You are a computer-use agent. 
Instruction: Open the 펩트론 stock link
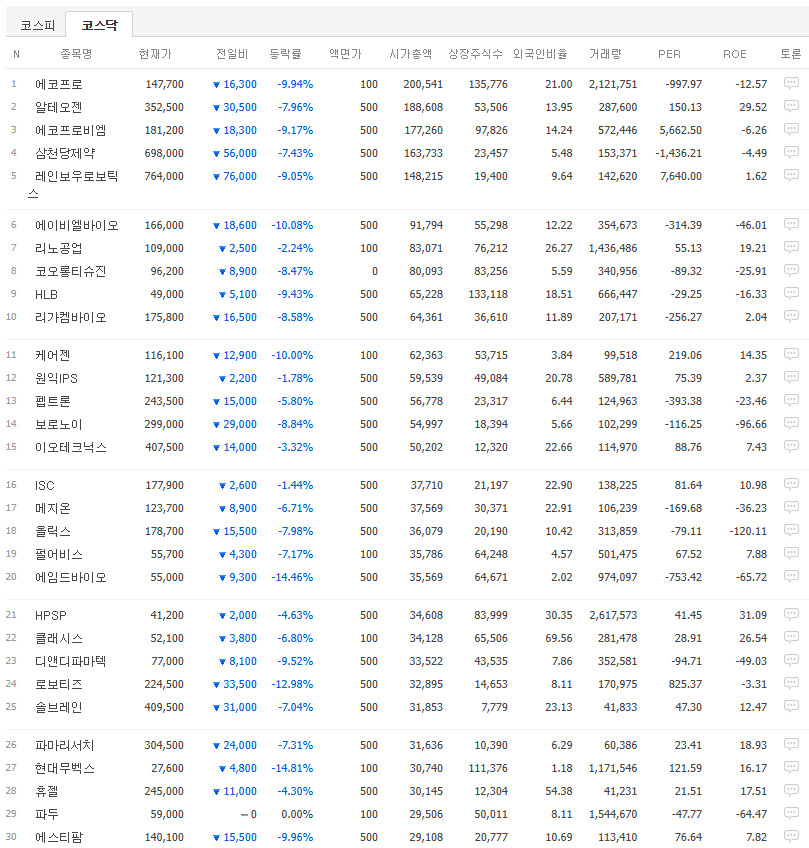52,401
